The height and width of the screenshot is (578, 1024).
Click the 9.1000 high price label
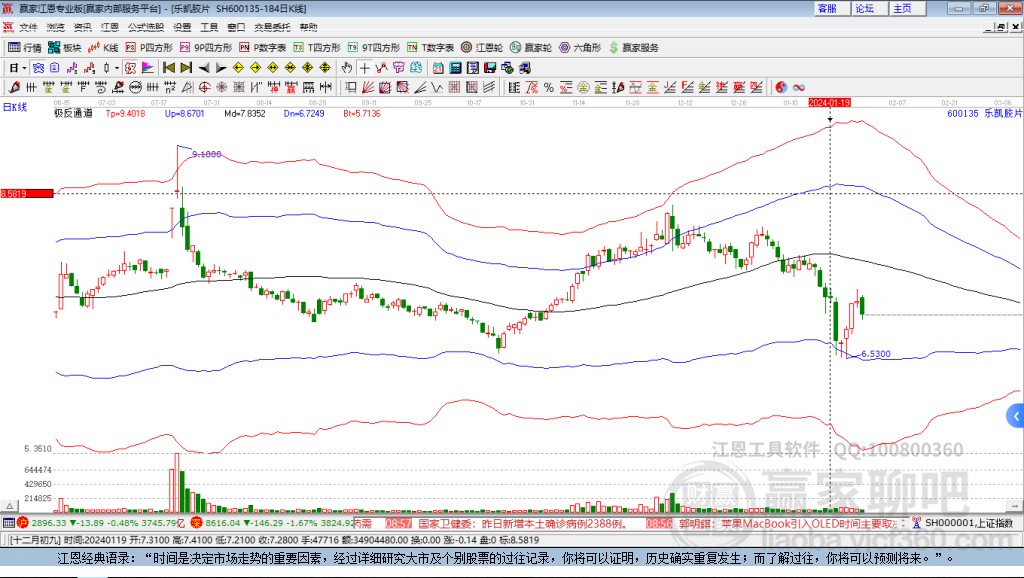206,154
